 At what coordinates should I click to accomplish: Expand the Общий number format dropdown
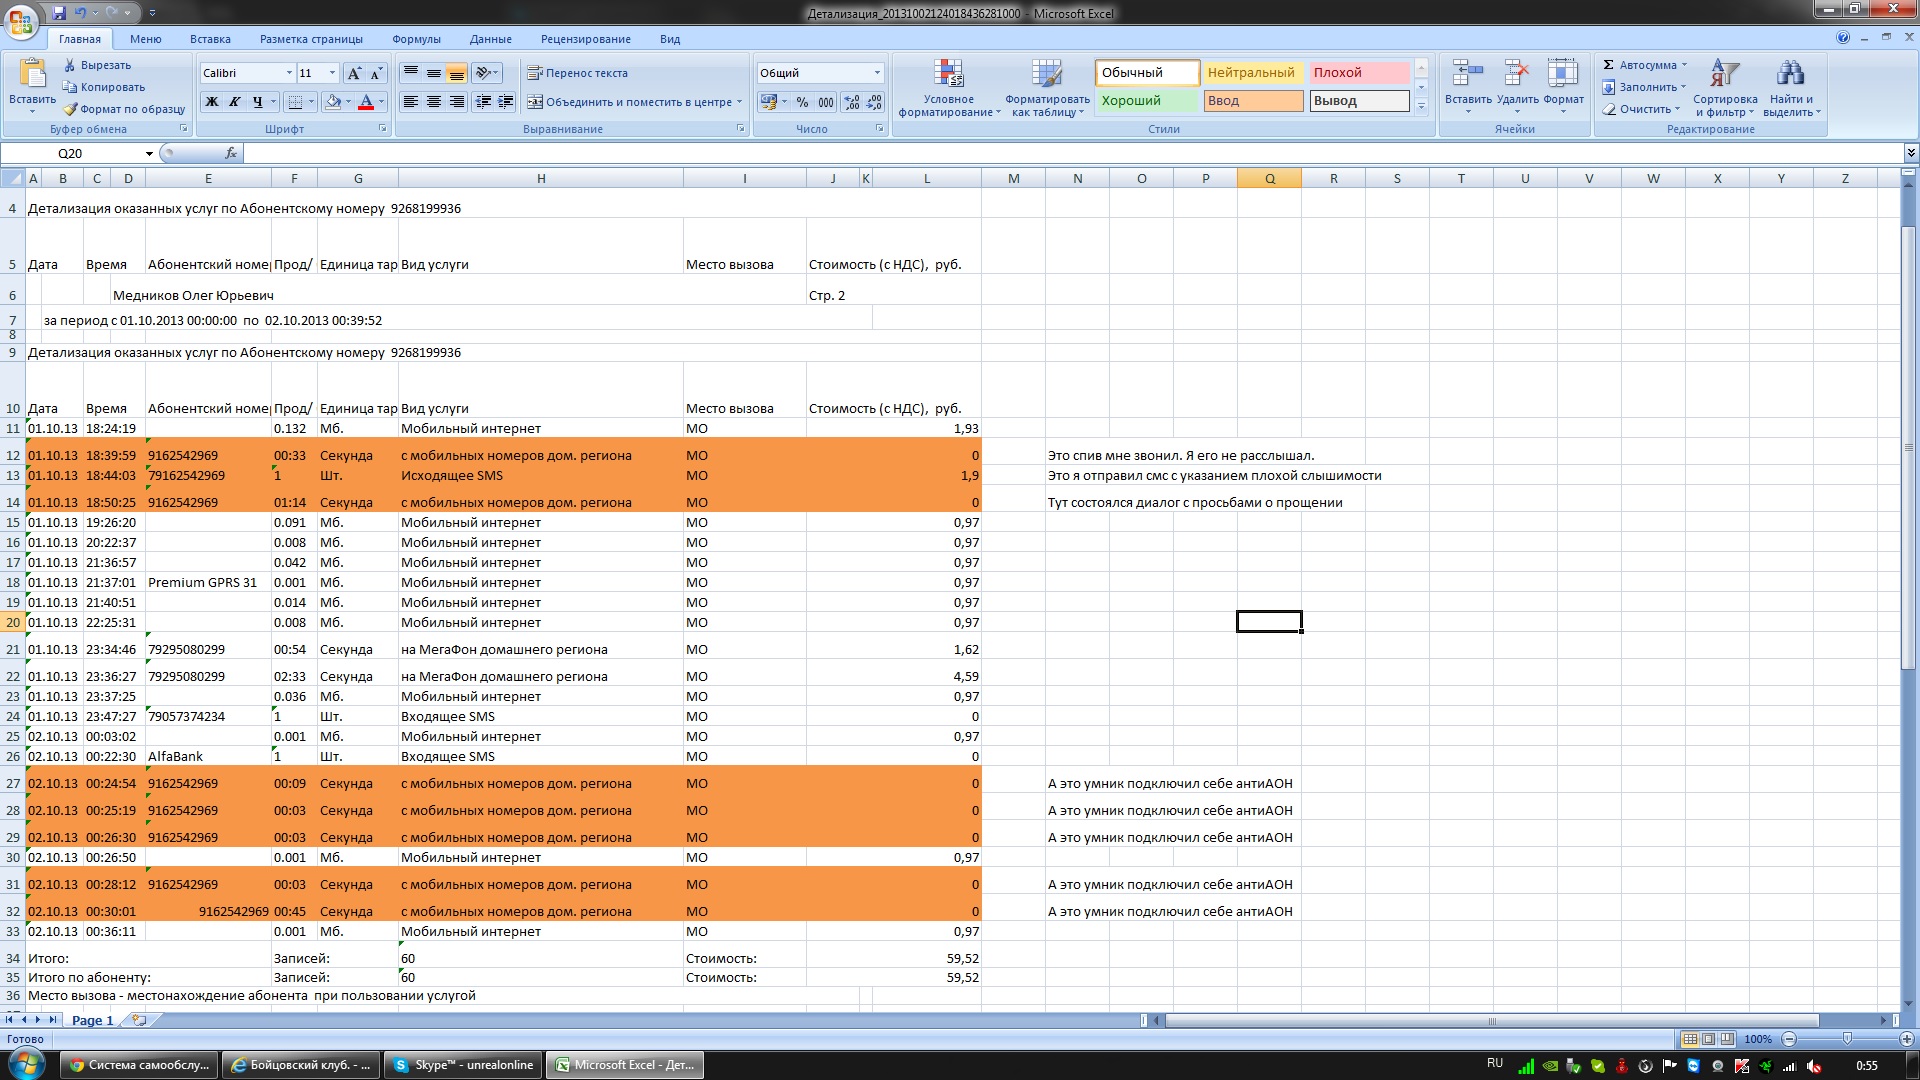[x=877, y=73]
